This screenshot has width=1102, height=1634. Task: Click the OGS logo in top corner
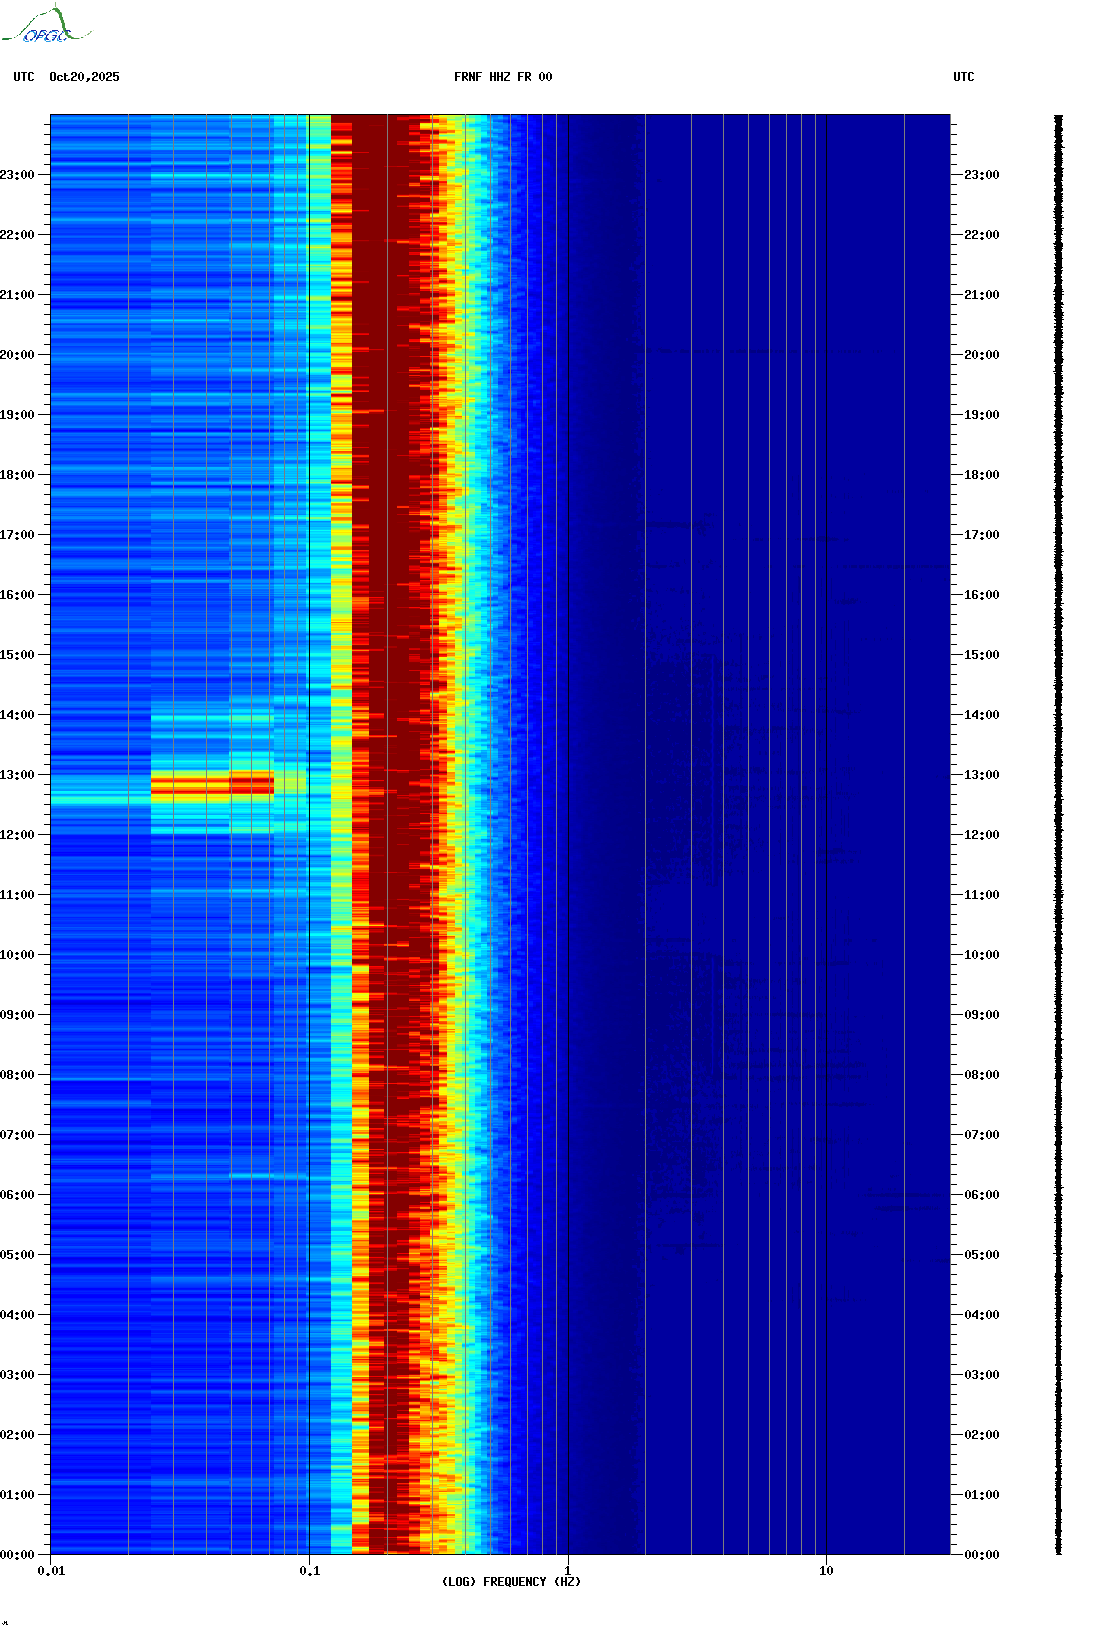coord(46,26)
